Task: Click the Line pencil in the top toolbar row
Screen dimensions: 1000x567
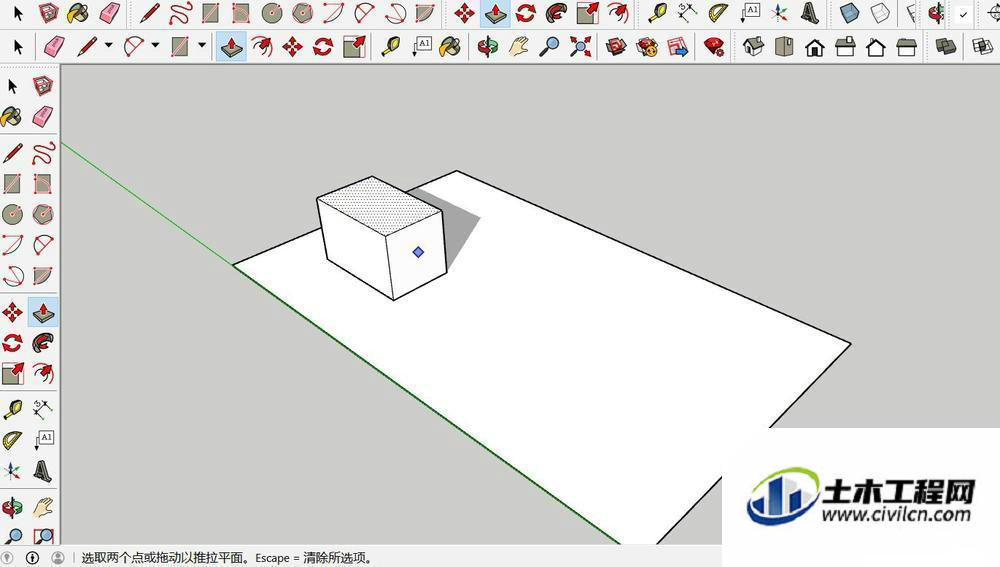Action: pos(149,13)
